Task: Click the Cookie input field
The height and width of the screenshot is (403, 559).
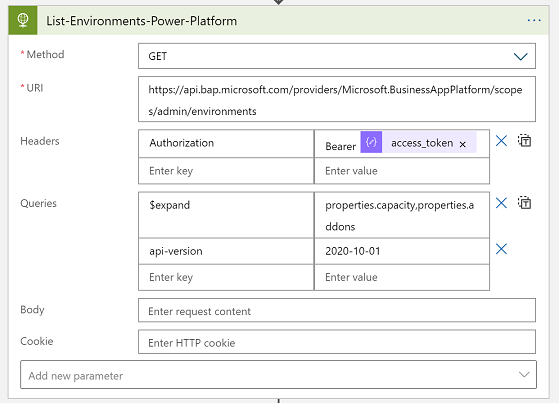Action: [337, 342]
